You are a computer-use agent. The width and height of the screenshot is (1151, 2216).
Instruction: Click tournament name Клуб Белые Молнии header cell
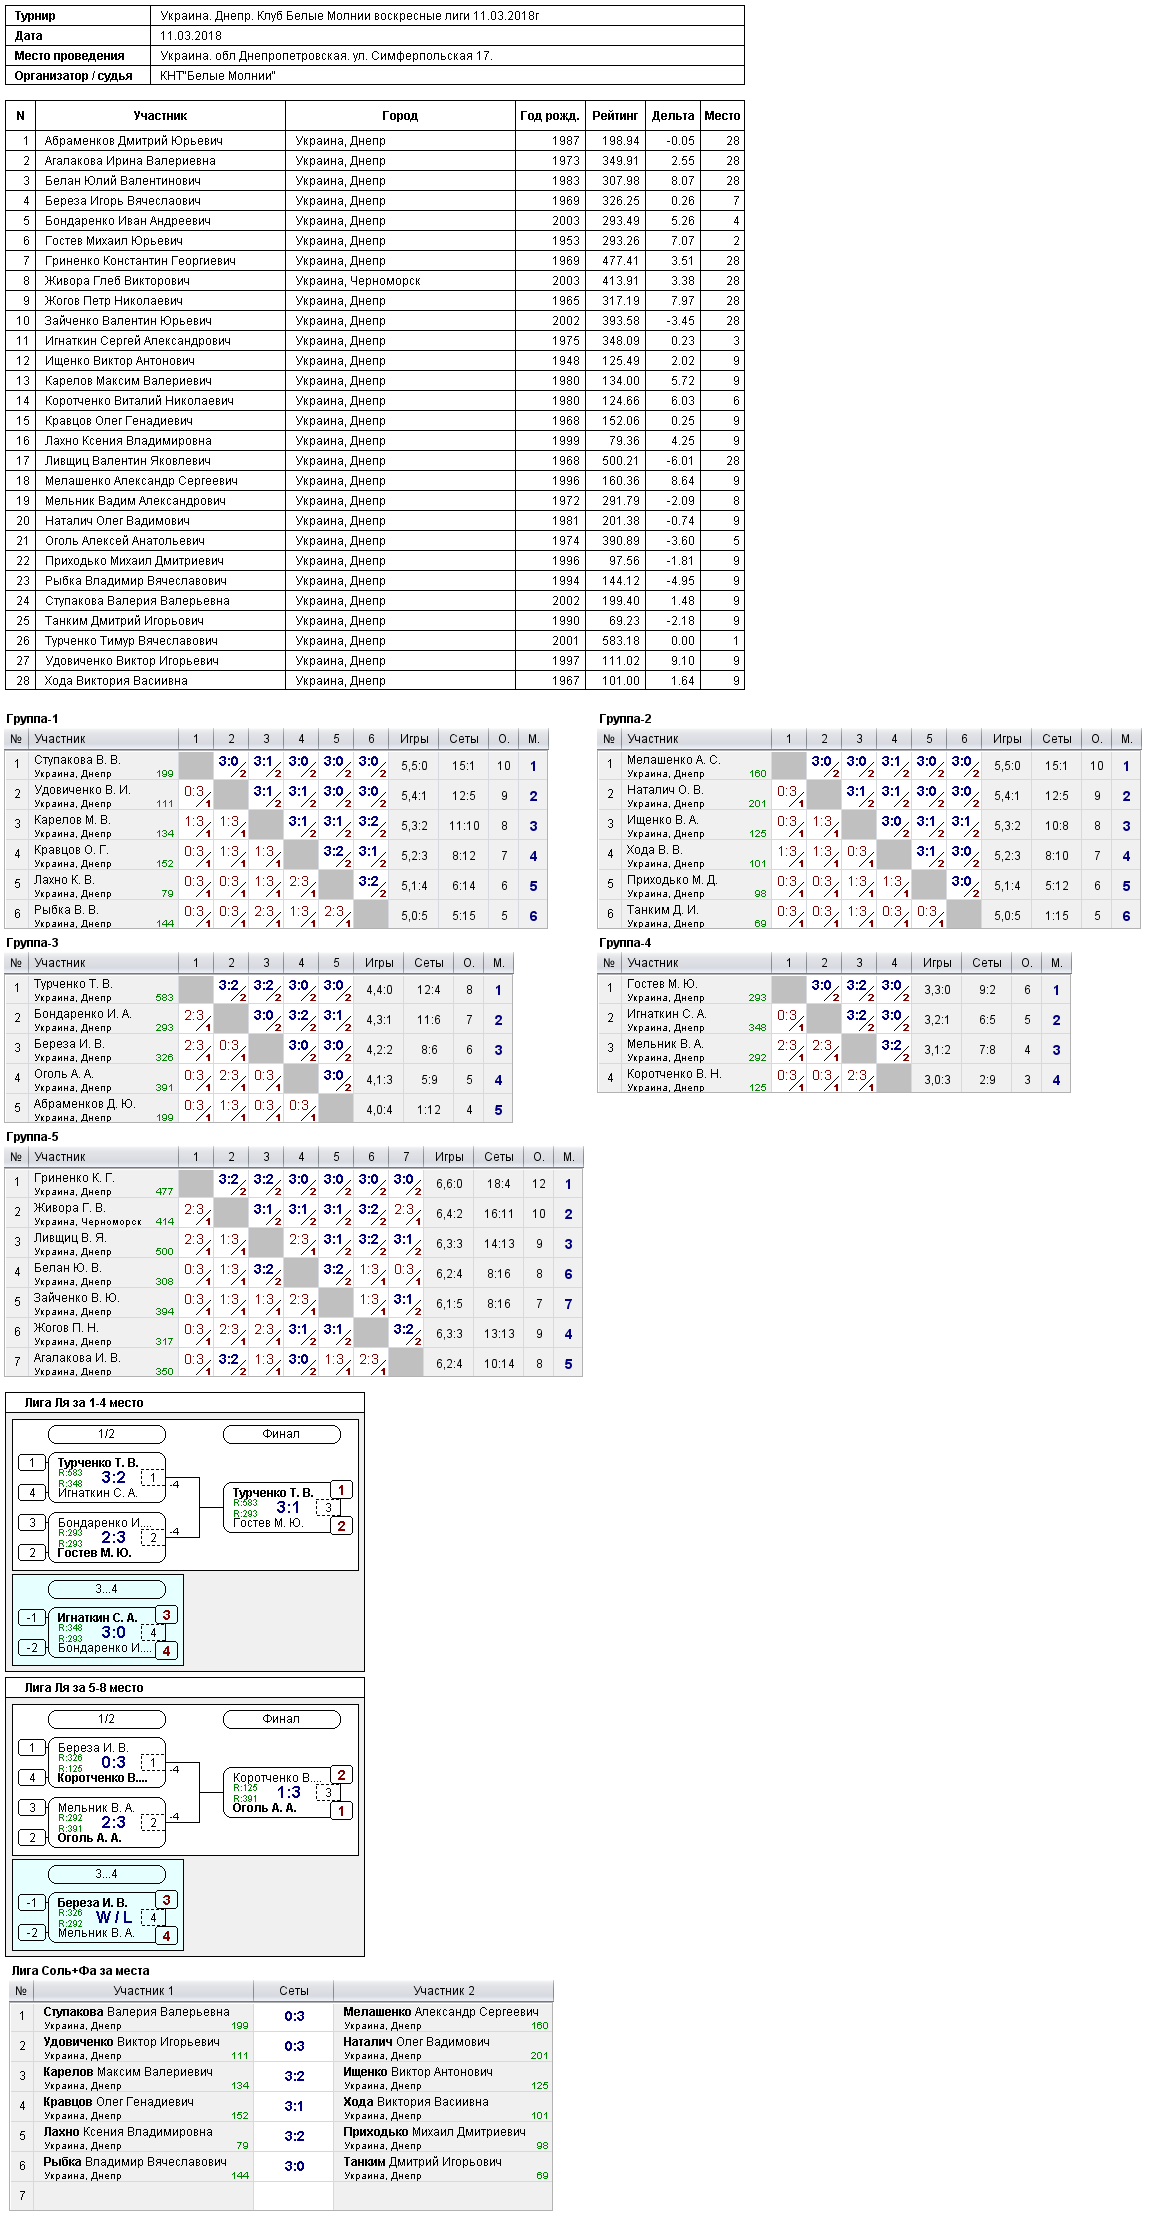click(x=448, y=16)
